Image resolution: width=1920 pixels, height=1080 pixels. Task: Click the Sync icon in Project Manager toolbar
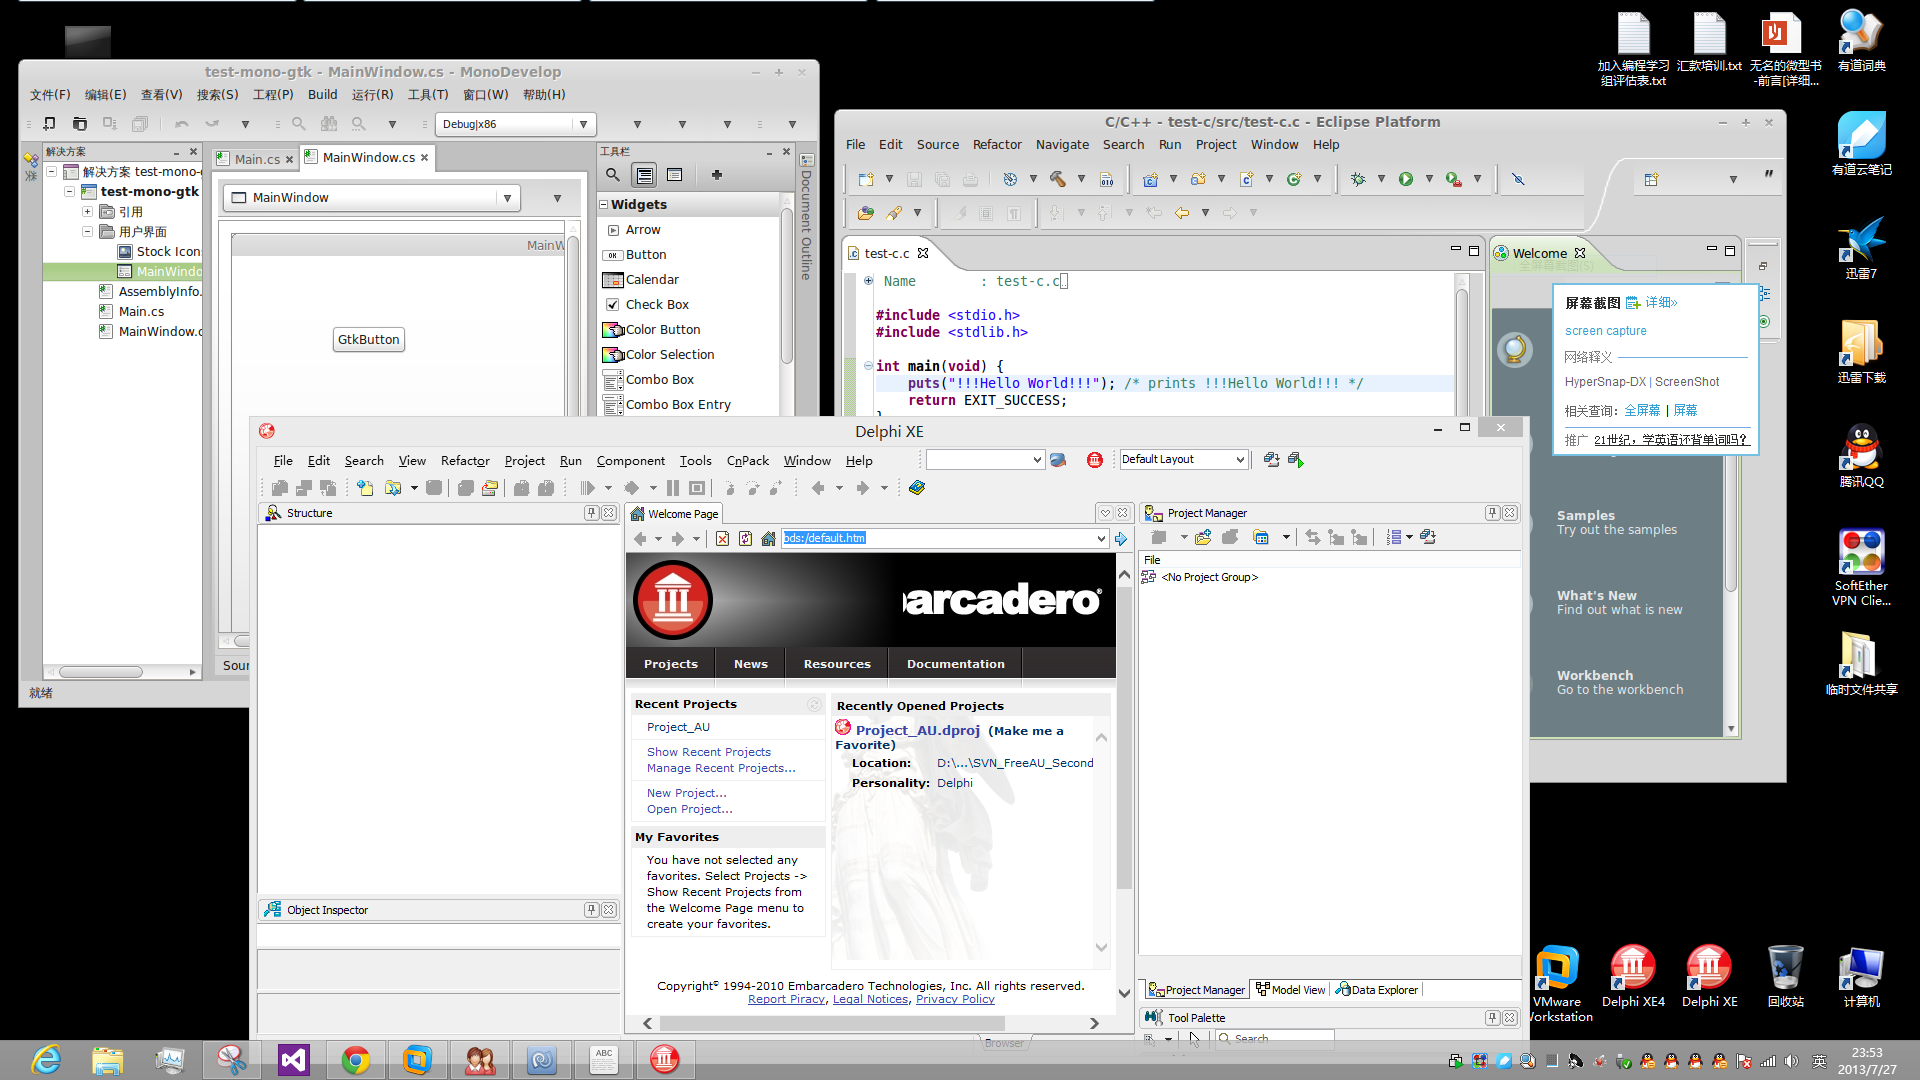pos(1312,538)
